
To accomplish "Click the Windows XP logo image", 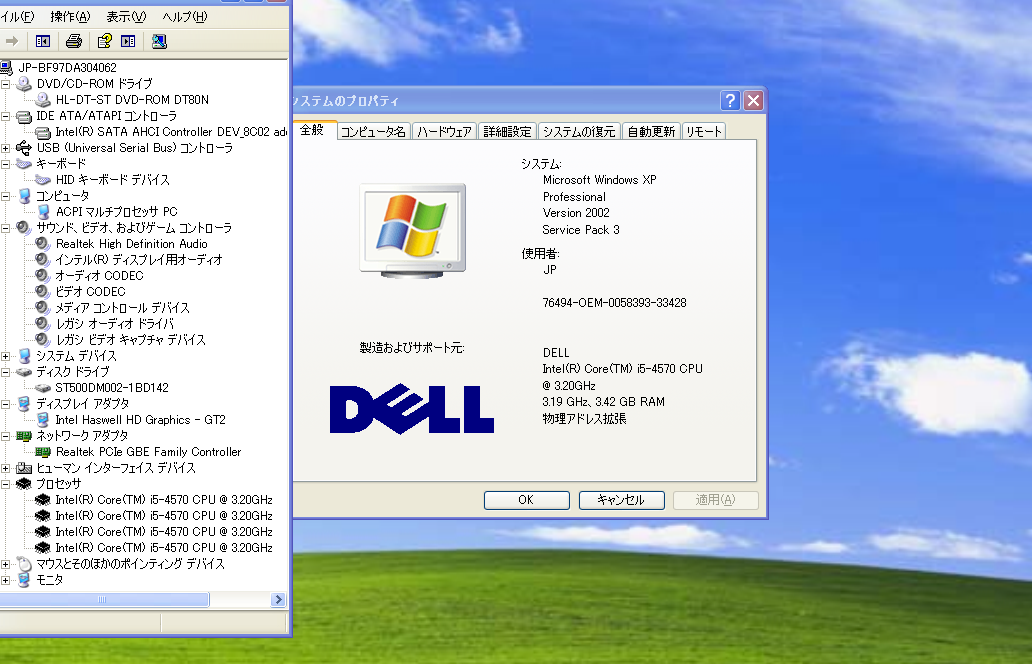I will coord(413,231).
